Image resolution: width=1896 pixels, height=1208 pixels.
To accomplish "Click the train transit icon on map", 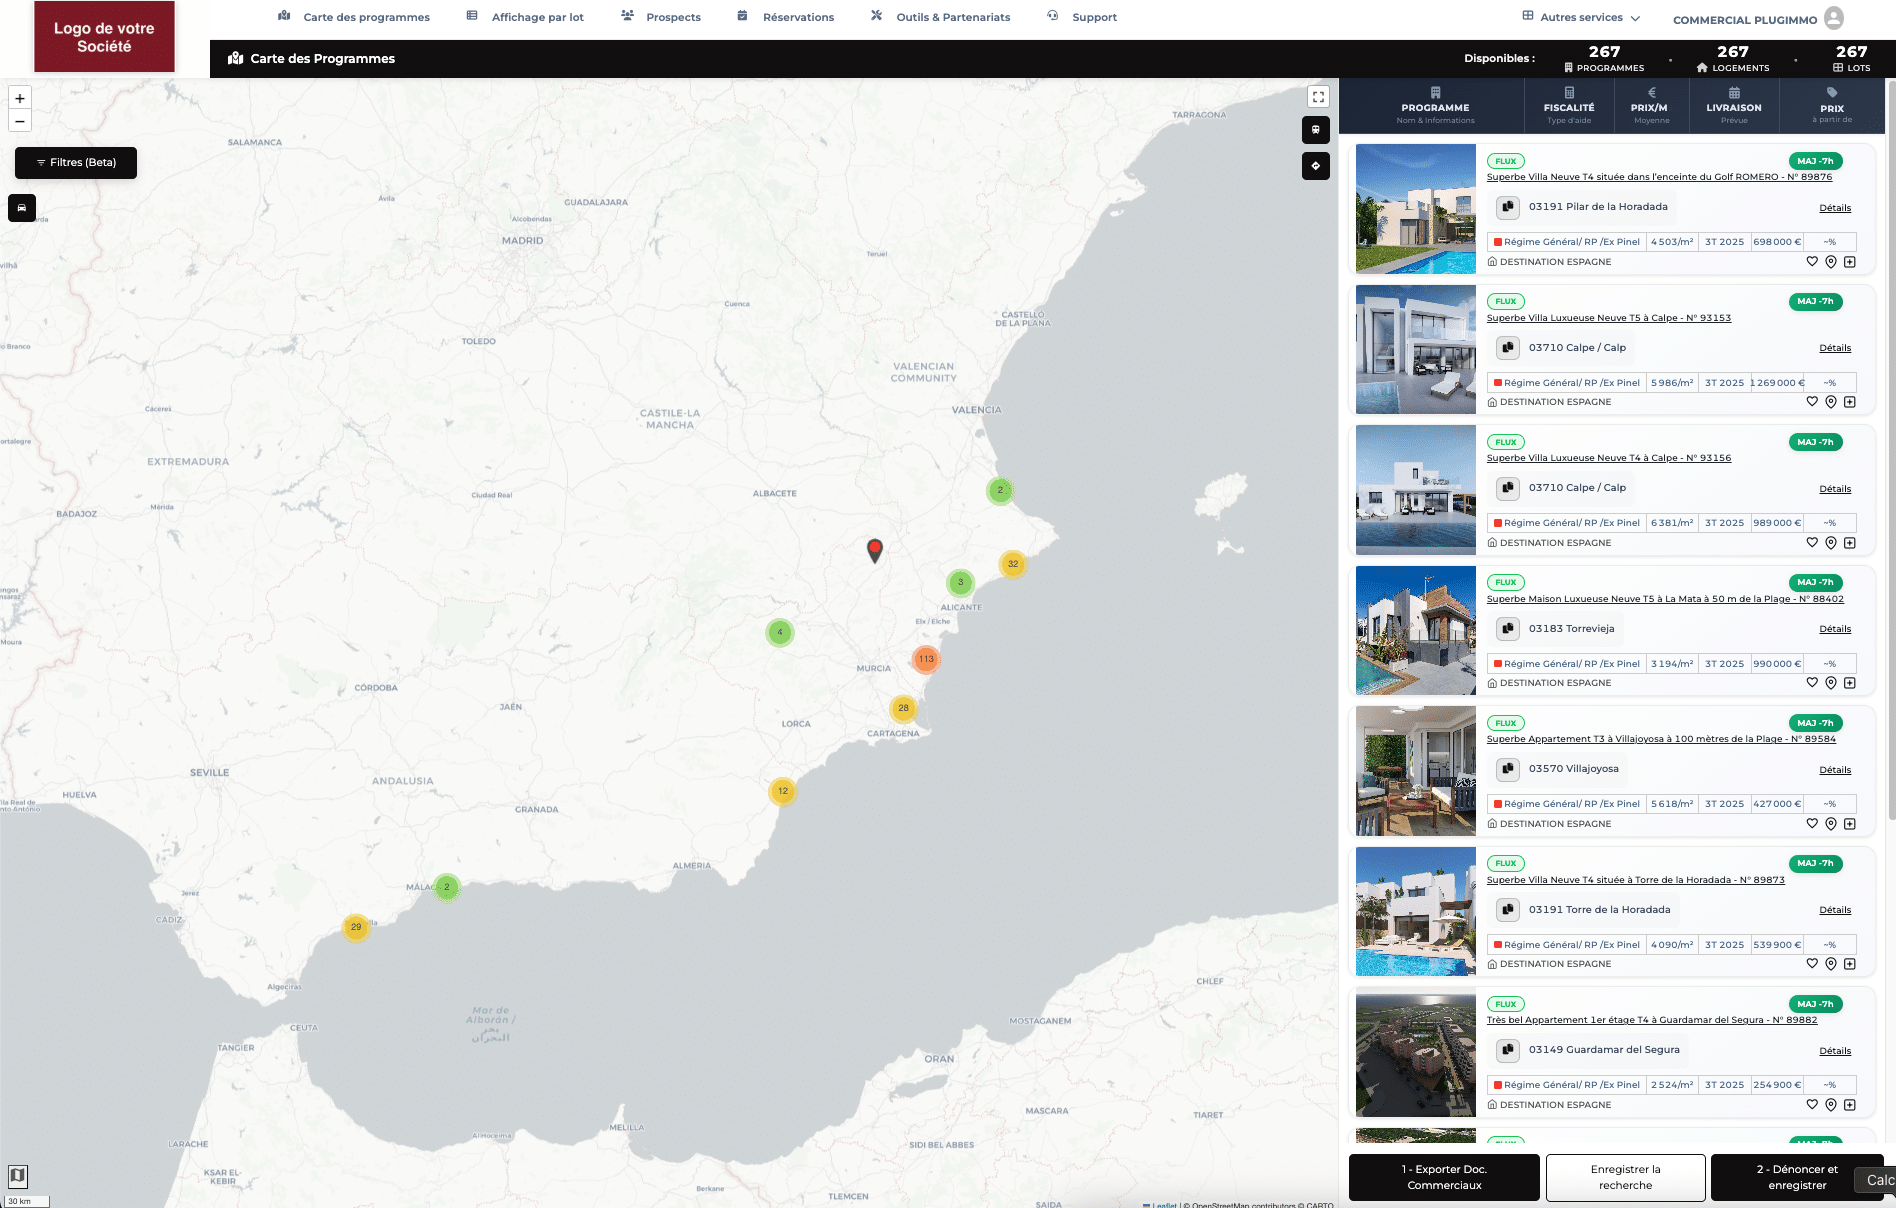I will pos(1316,130).
